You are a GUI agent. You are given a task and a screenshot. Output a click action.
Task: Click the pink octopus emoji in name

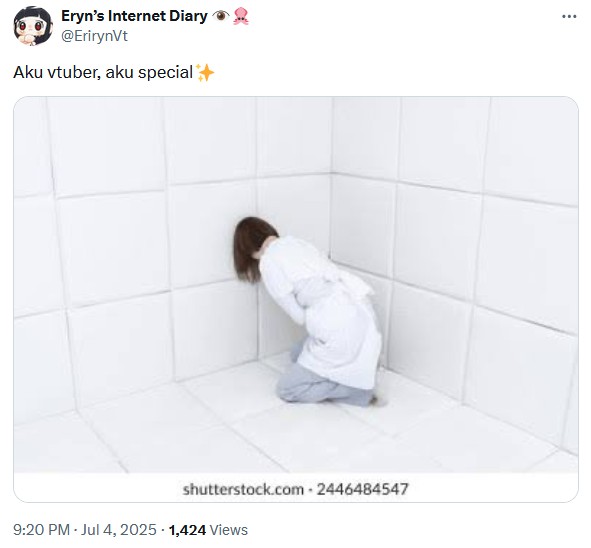click(240, 16)
